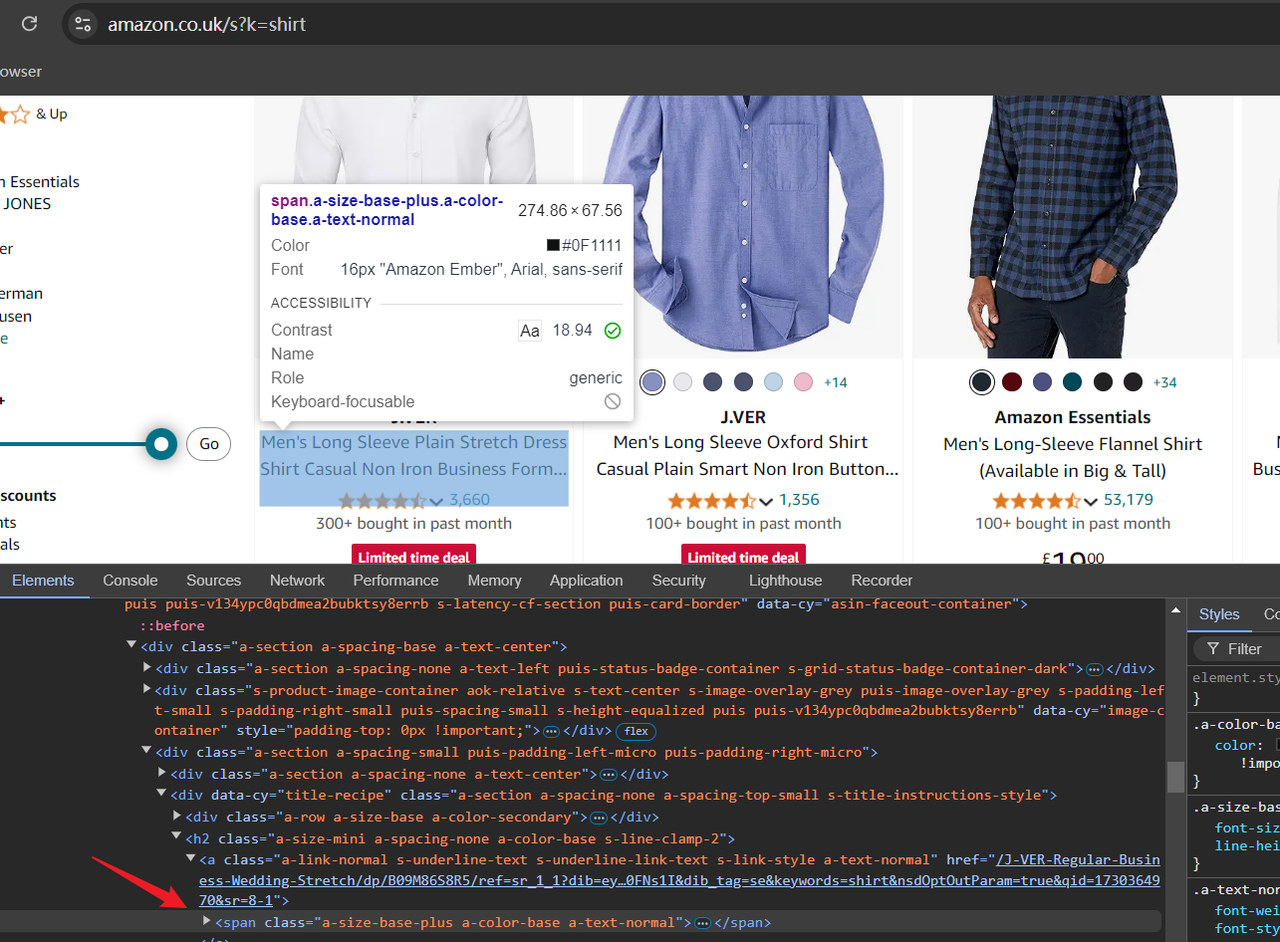The width and height of the screenshot is (1280, 942).
Task: Focus the address bar showing amazon.co.uk/s?k=shirt
Action: click(670, 24)
